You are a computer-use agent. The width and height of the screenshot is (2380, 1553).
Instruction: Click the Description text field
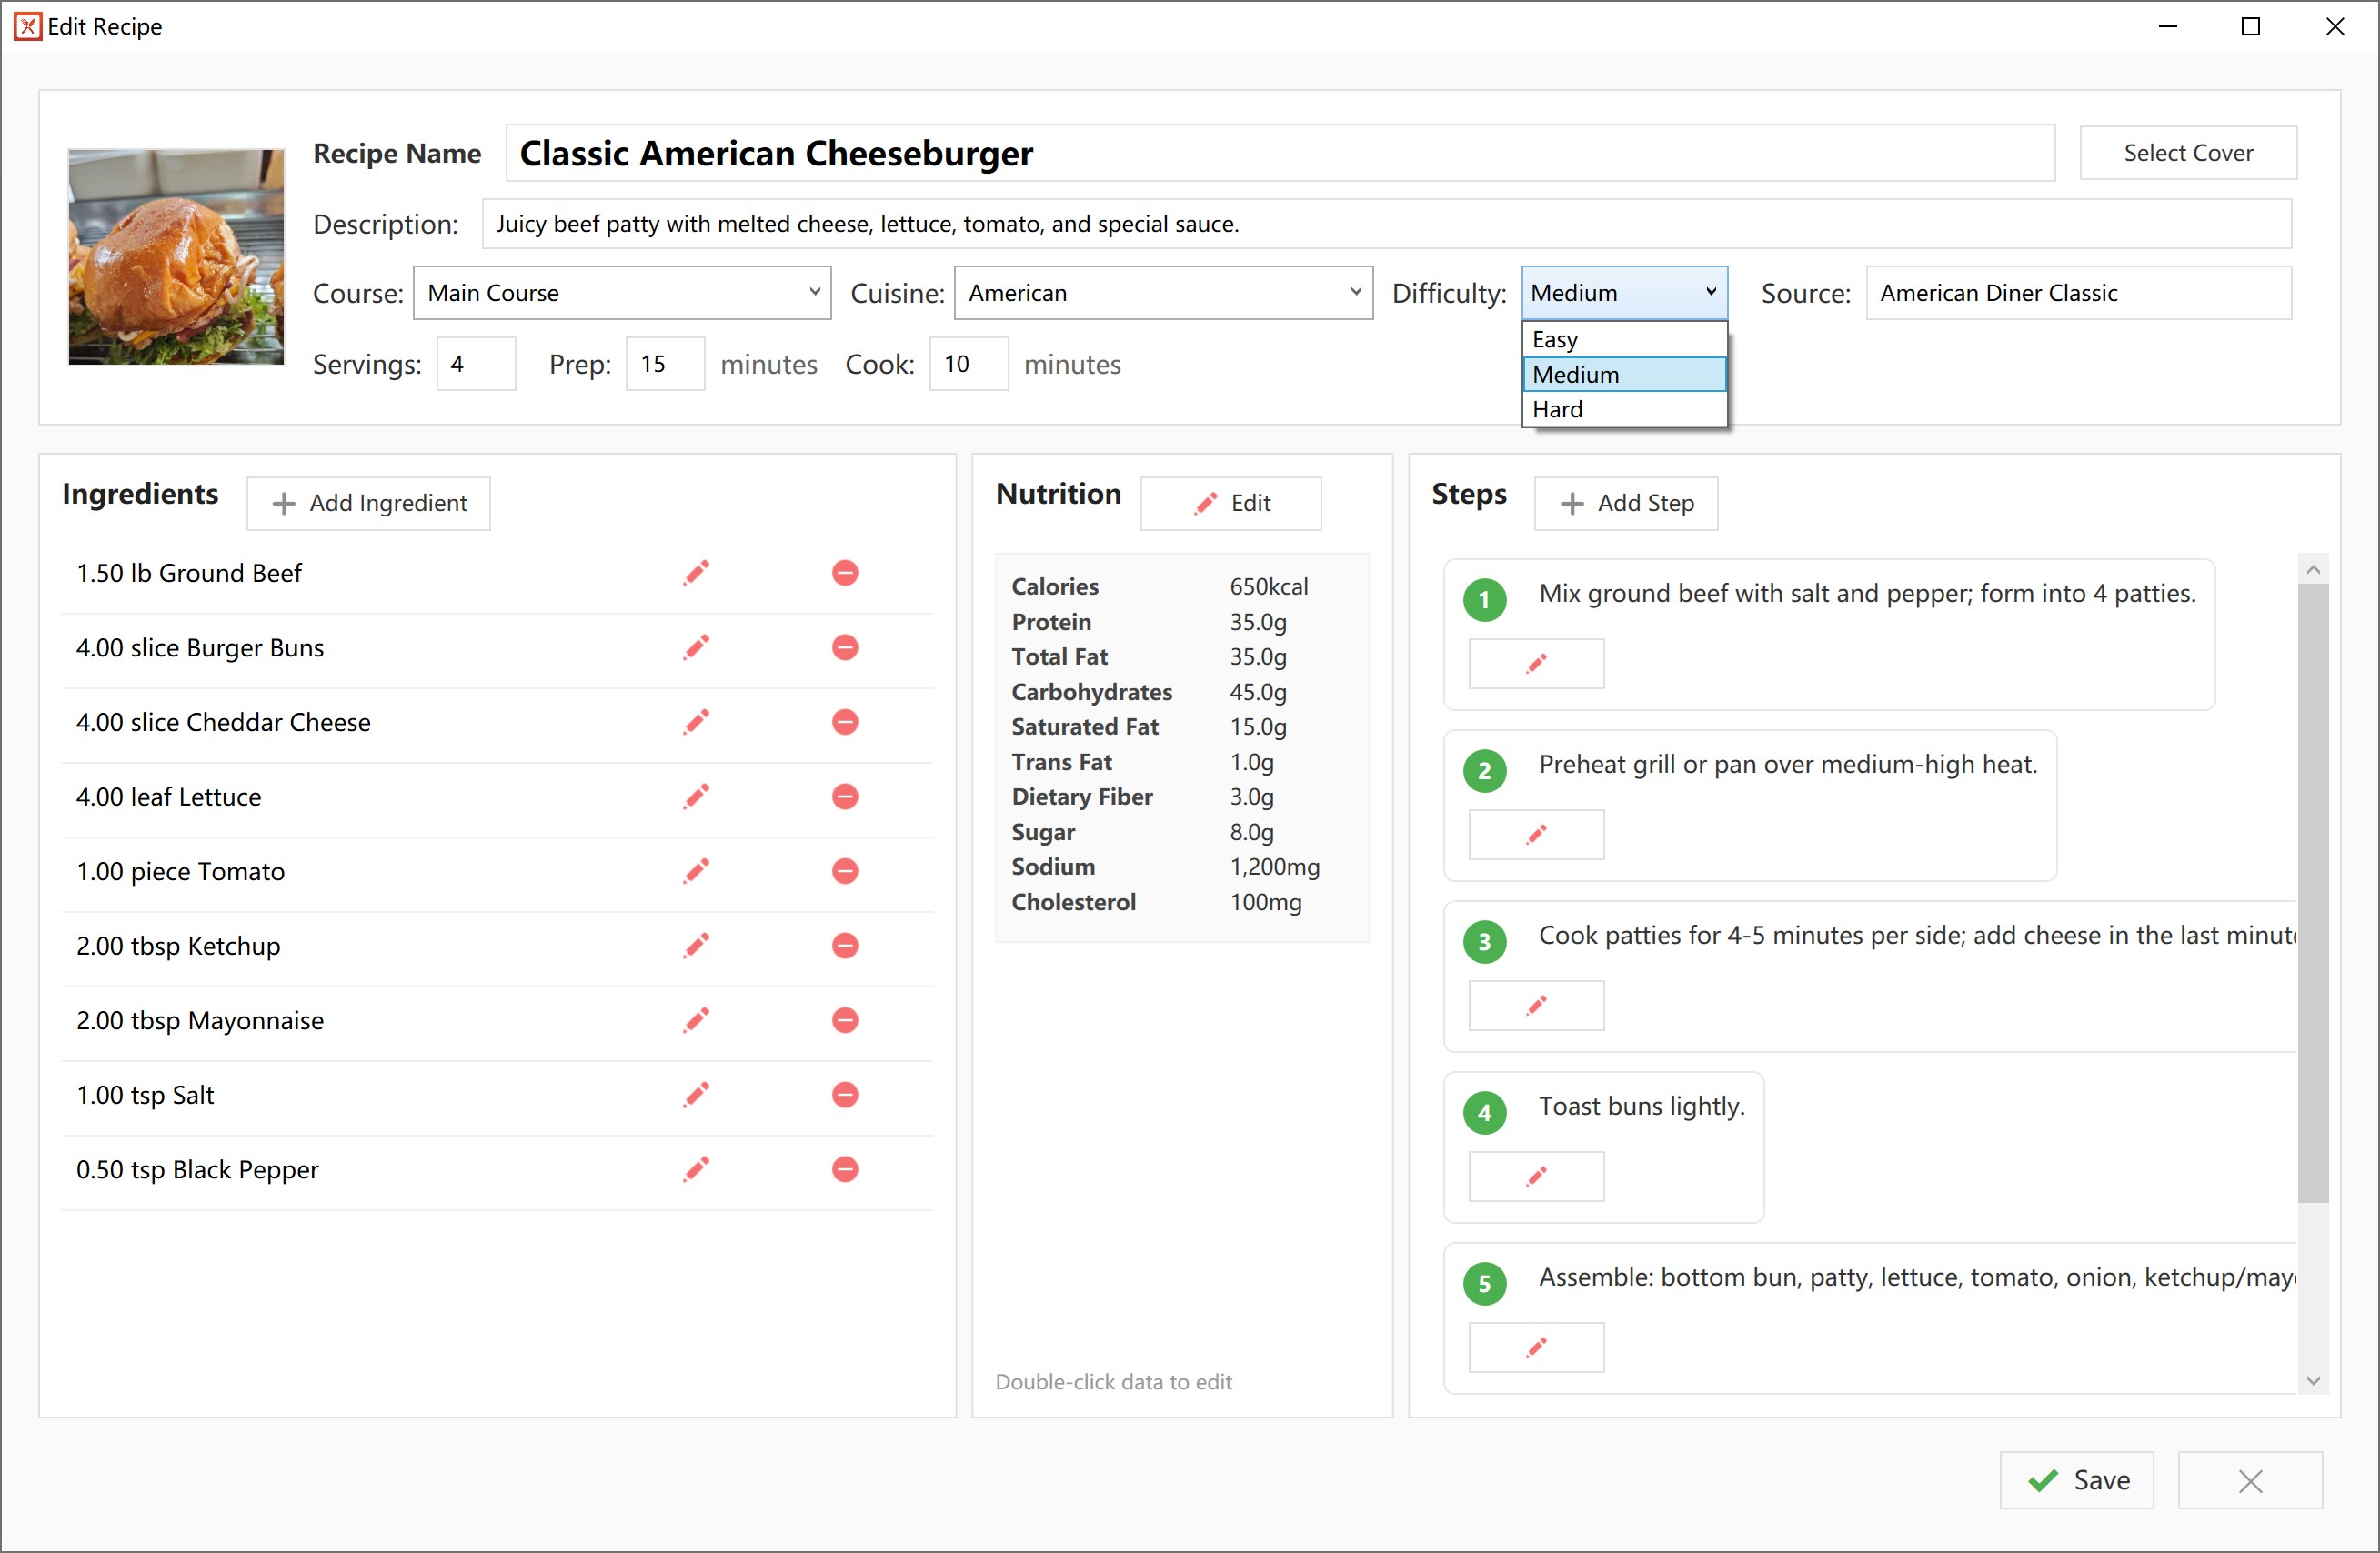(x=1386, y=224)
